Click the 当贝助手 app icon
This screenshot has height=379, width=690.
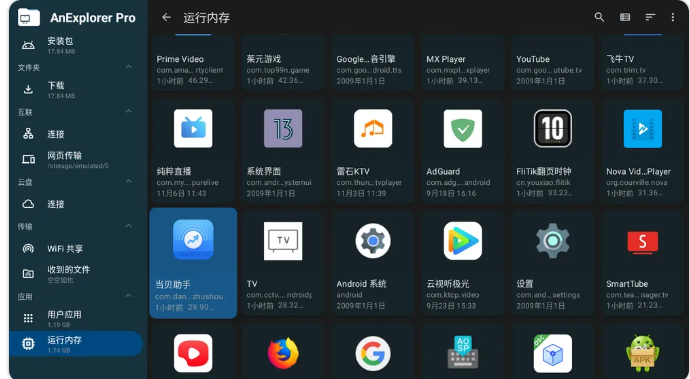(193, 240)
